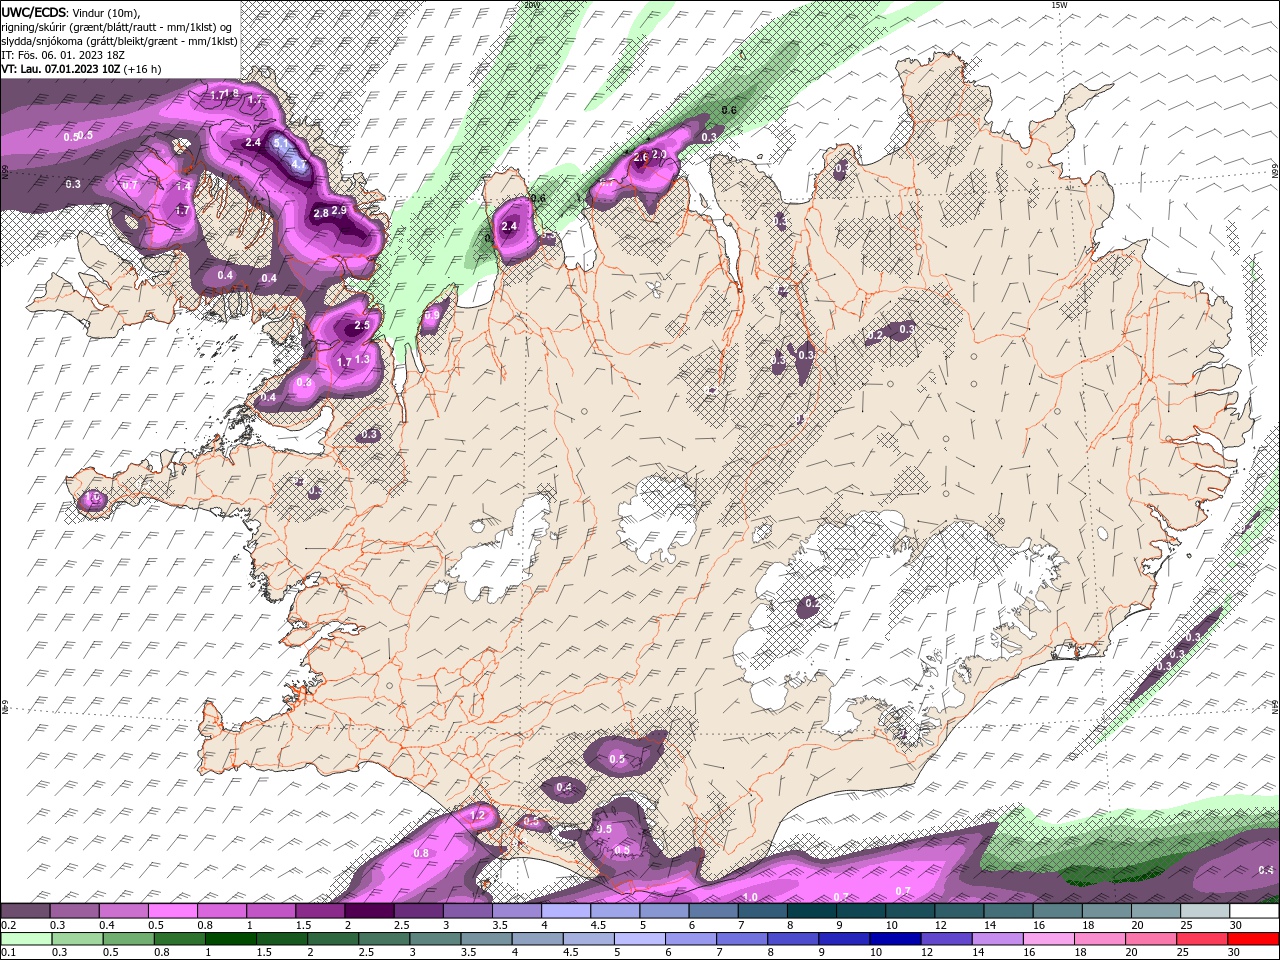Screen dimensions: 1280x960
Task: Click the 15W longitude label
Action: 1059,5
